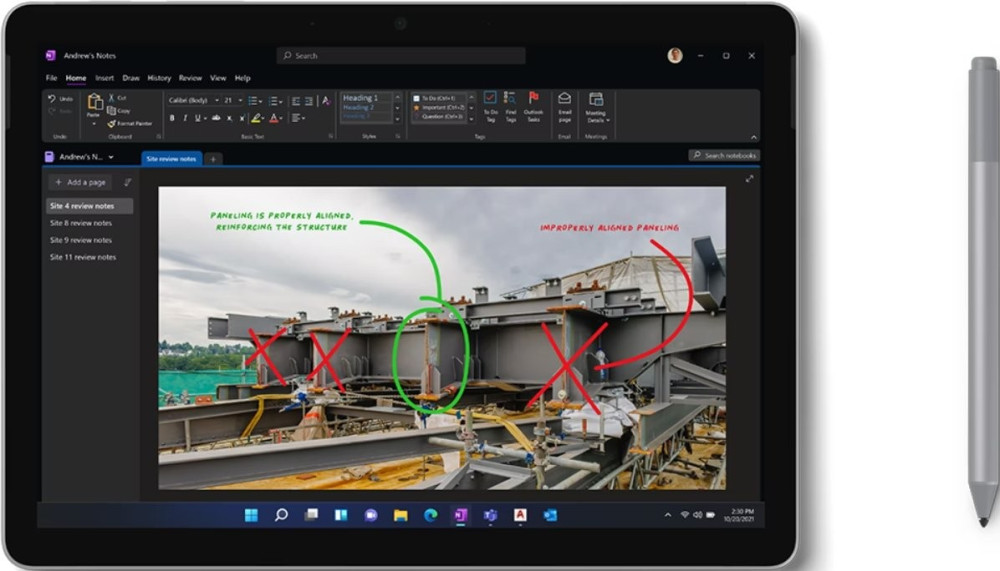Click the Email page icon
The width and height of the screenshot is (1000, 571).
pyautogui.click(x=564, y=99)
